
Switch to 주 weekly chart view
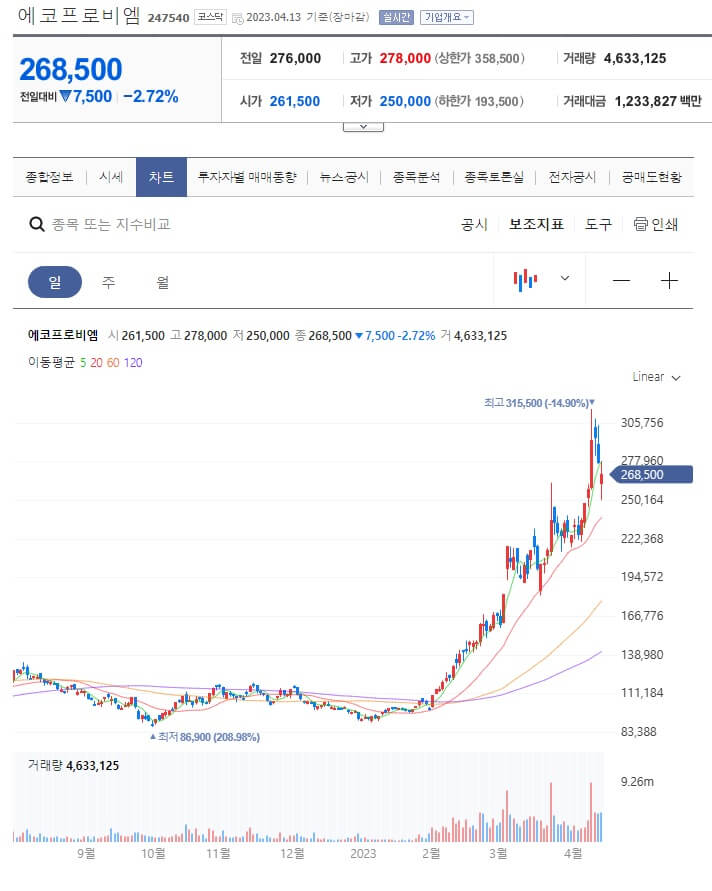106,281
